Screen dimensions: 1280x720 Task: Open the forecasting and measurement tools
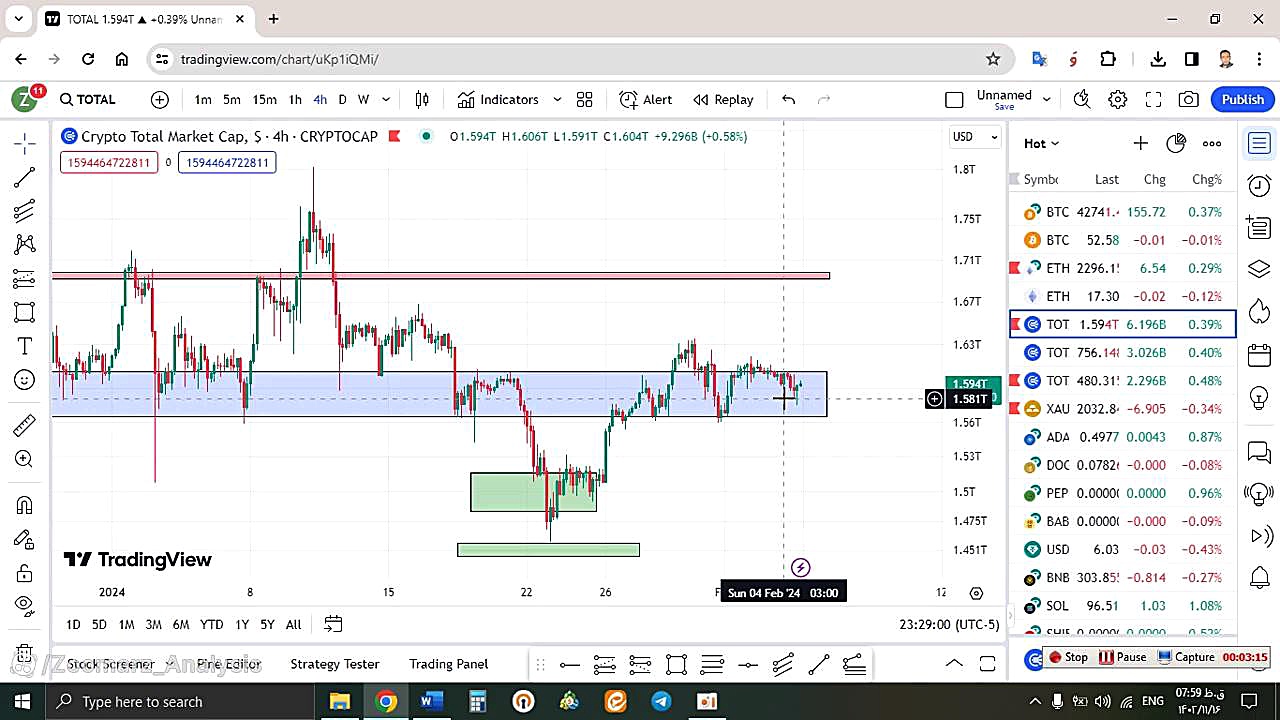coord(25,278)
